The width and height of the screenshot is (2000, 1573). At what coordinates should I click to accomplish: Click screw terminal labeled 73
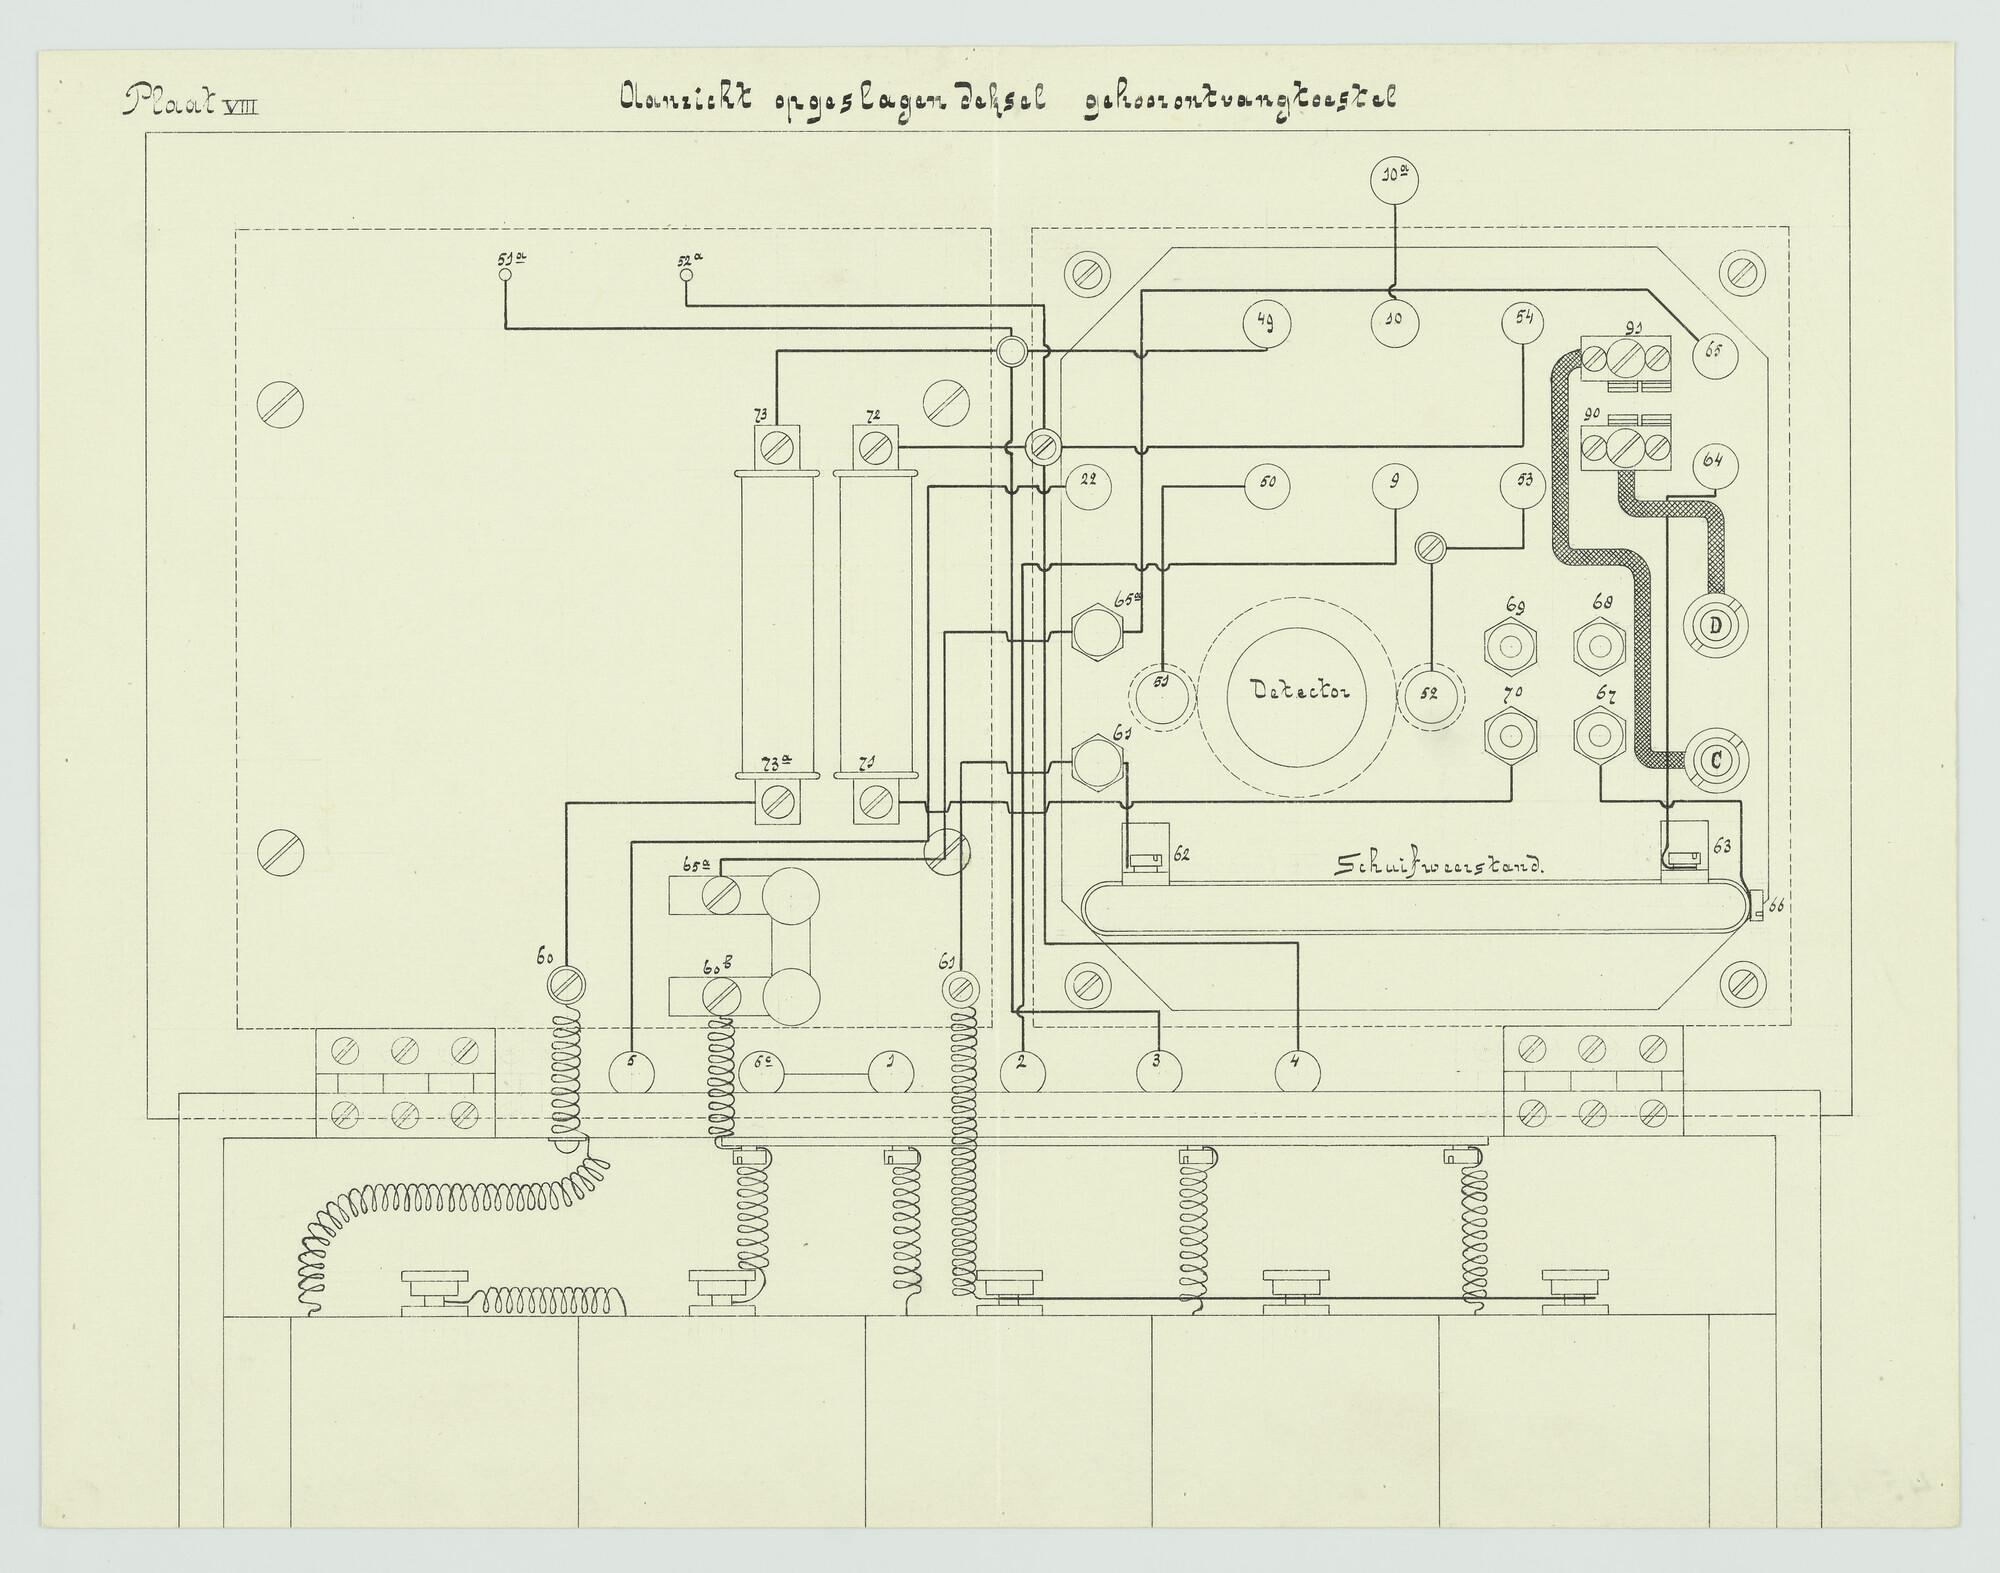(x=775, y=446)
